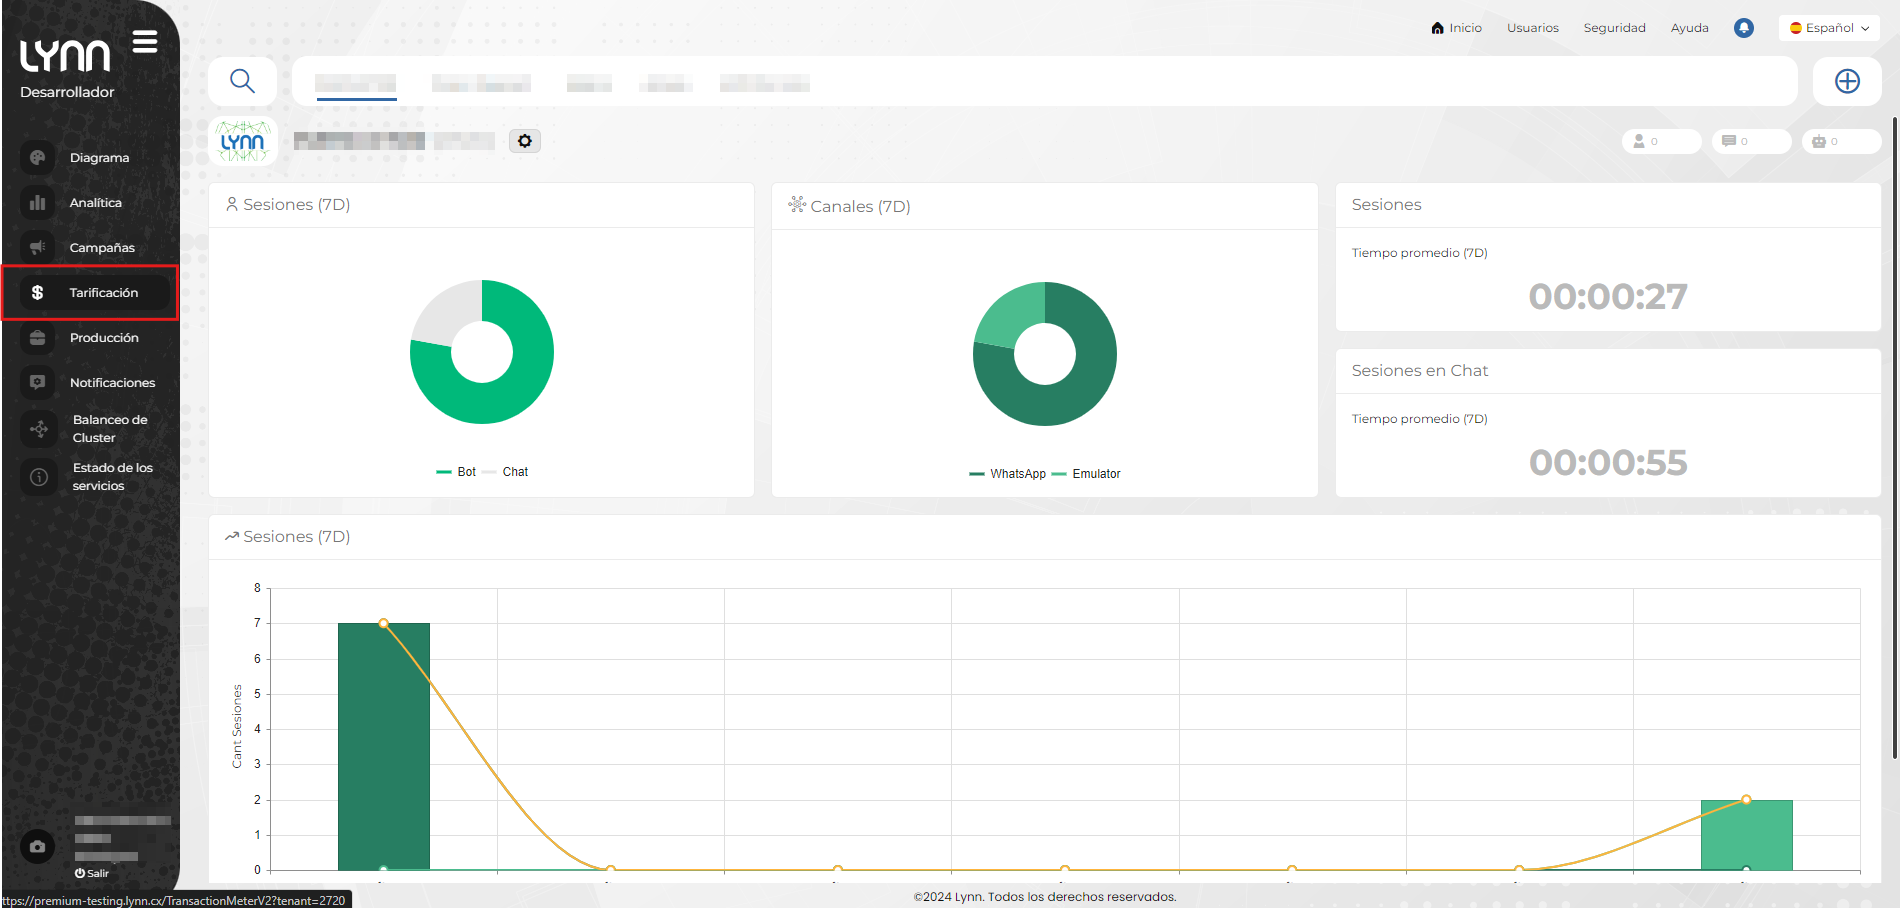Click the hamburger menu icon beside the Lynn logo

145,42
